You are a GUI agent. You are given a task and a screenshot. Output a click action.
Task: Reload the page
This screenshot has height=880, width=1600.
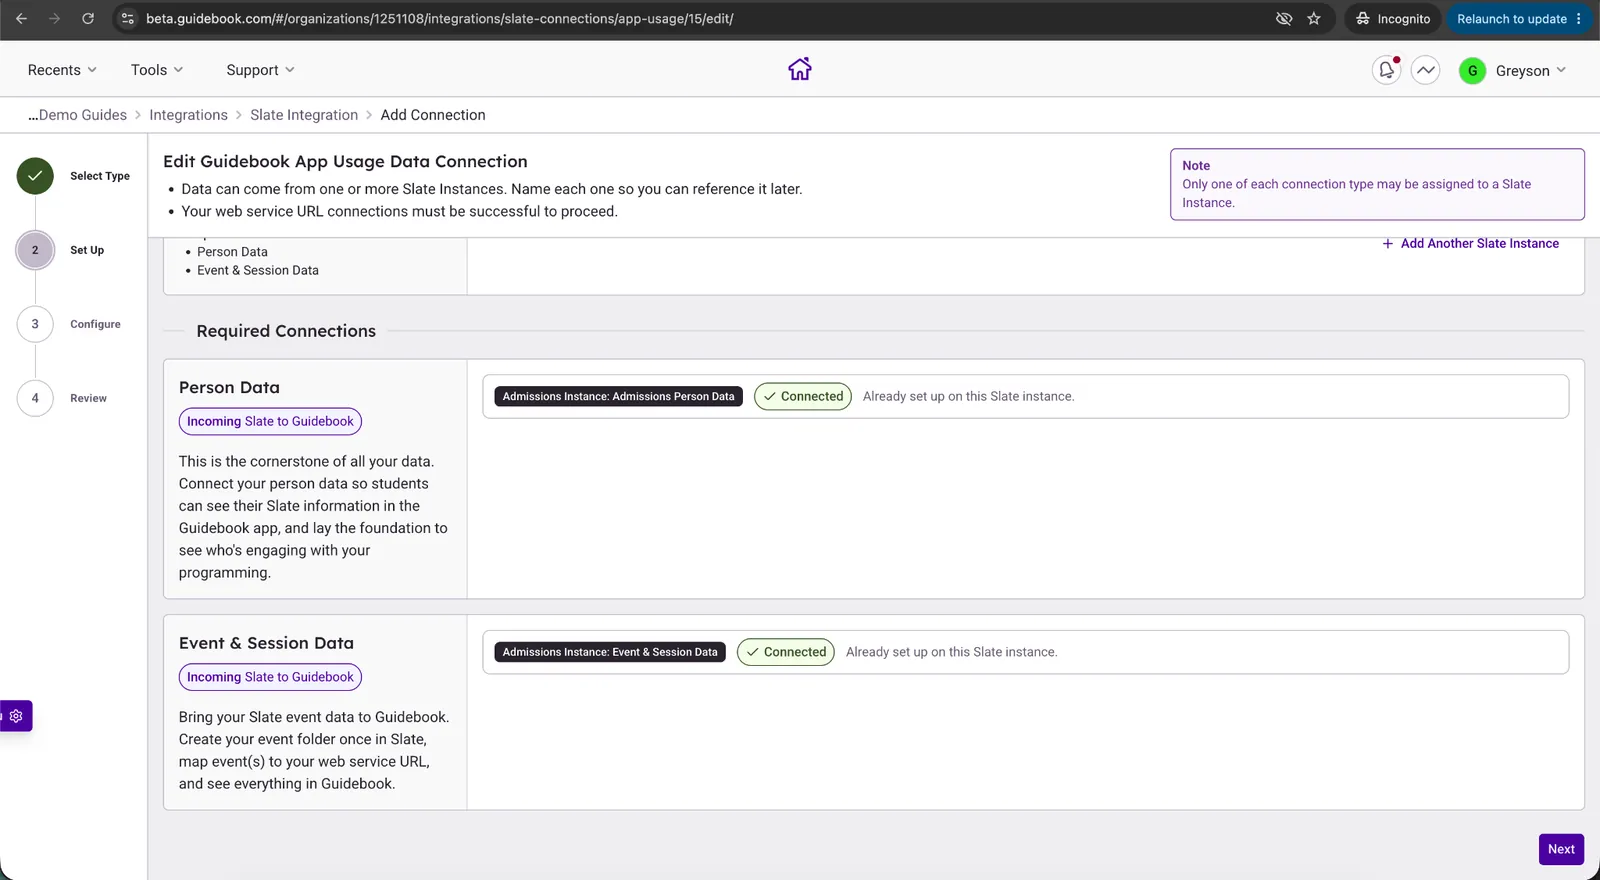(88, 18)
